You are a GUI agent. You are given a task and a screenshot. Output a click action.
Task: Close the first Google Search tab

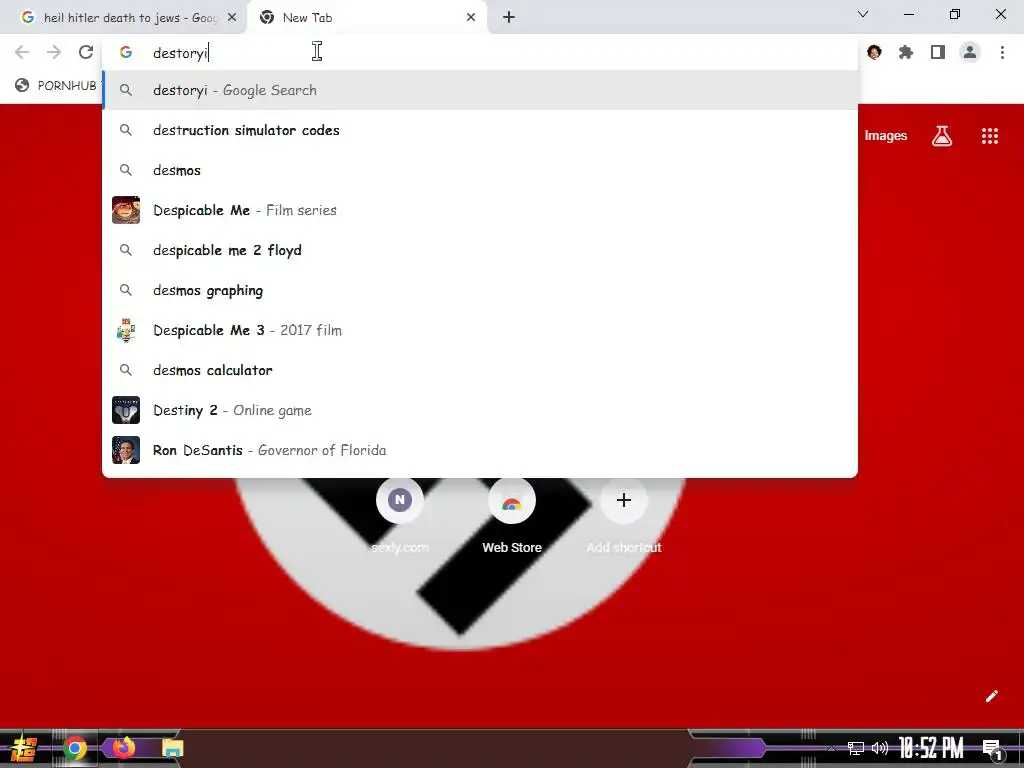pos(232,18)
